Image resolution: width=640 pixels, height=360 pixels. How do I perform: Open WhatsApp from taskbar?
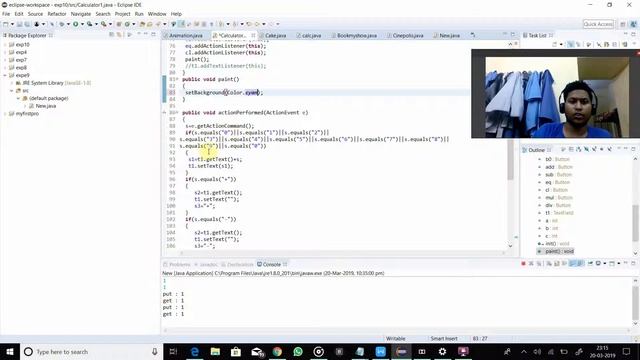point(298,351)
